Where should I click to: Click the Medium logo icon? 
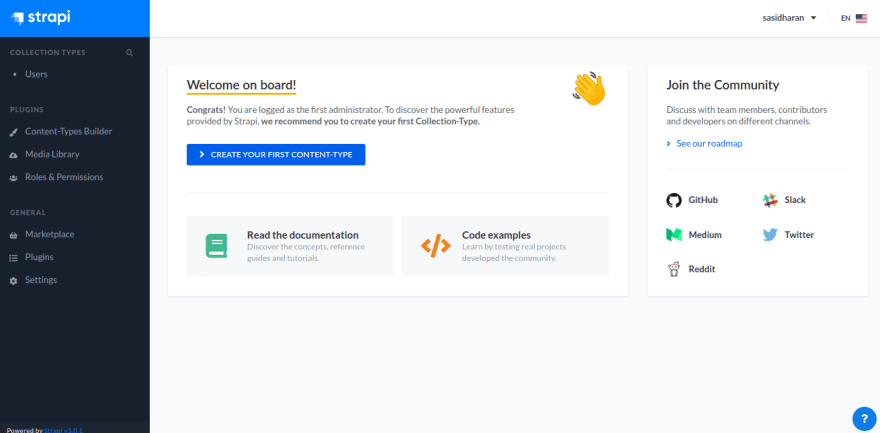(674, 235)
